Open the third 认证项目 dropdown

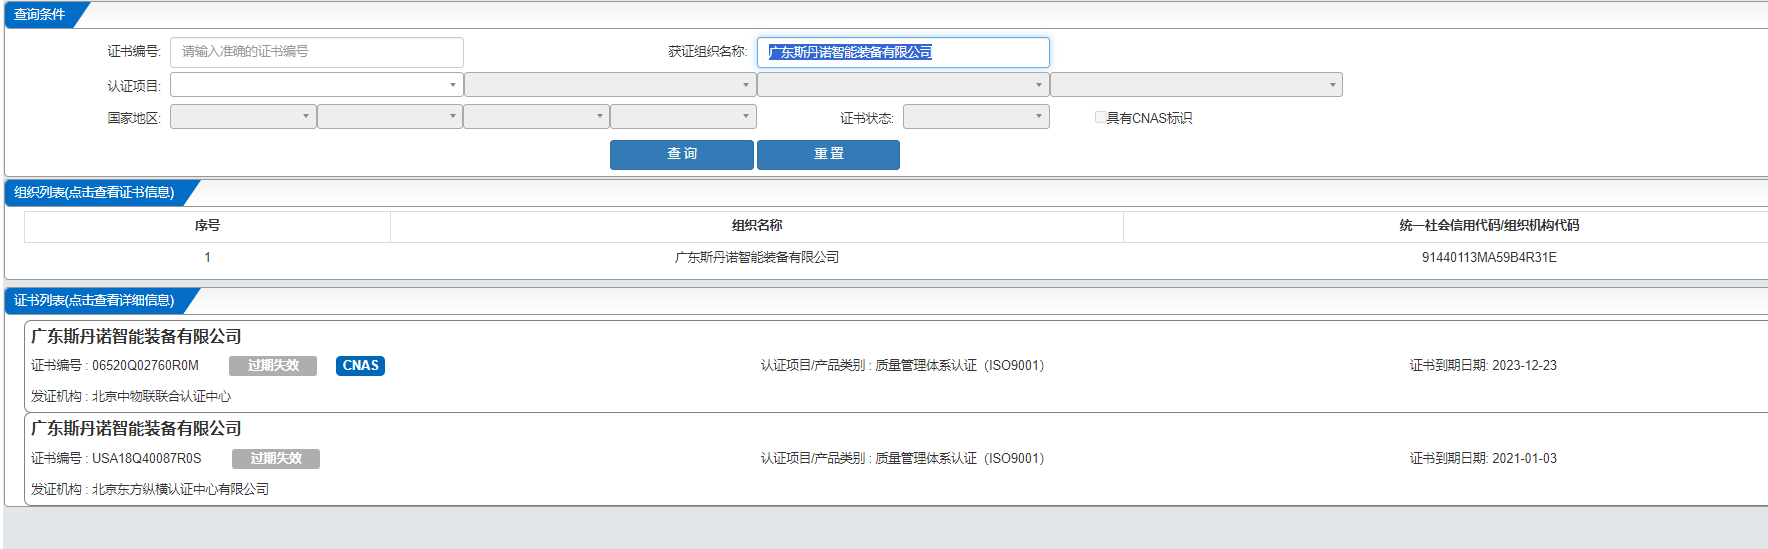tap(903, 85)
